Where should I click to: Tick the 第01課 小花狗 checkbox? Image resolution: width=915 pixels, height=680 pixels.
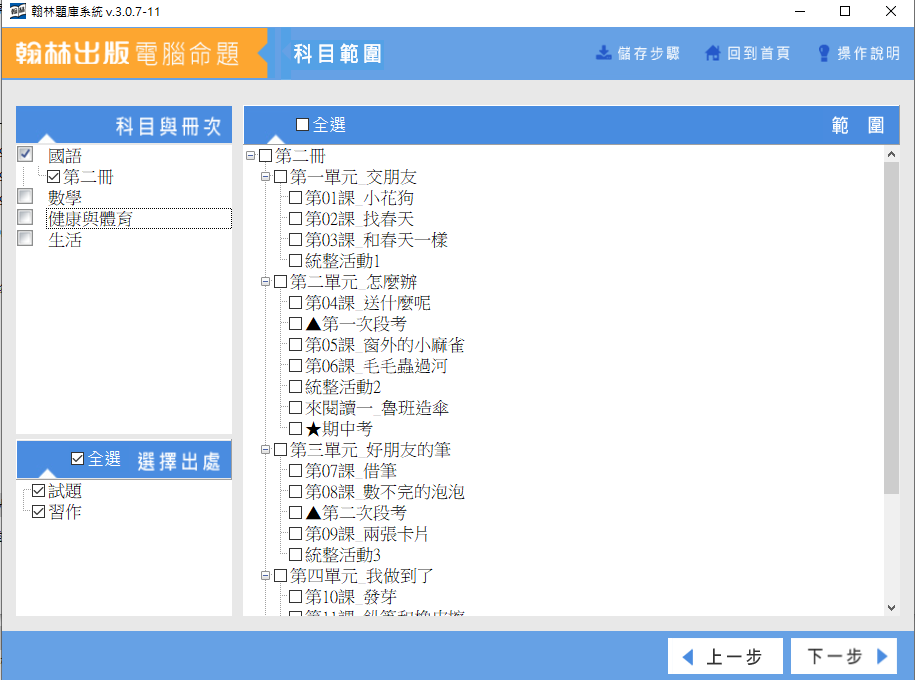pyautogui.click(x=295, y=198)
